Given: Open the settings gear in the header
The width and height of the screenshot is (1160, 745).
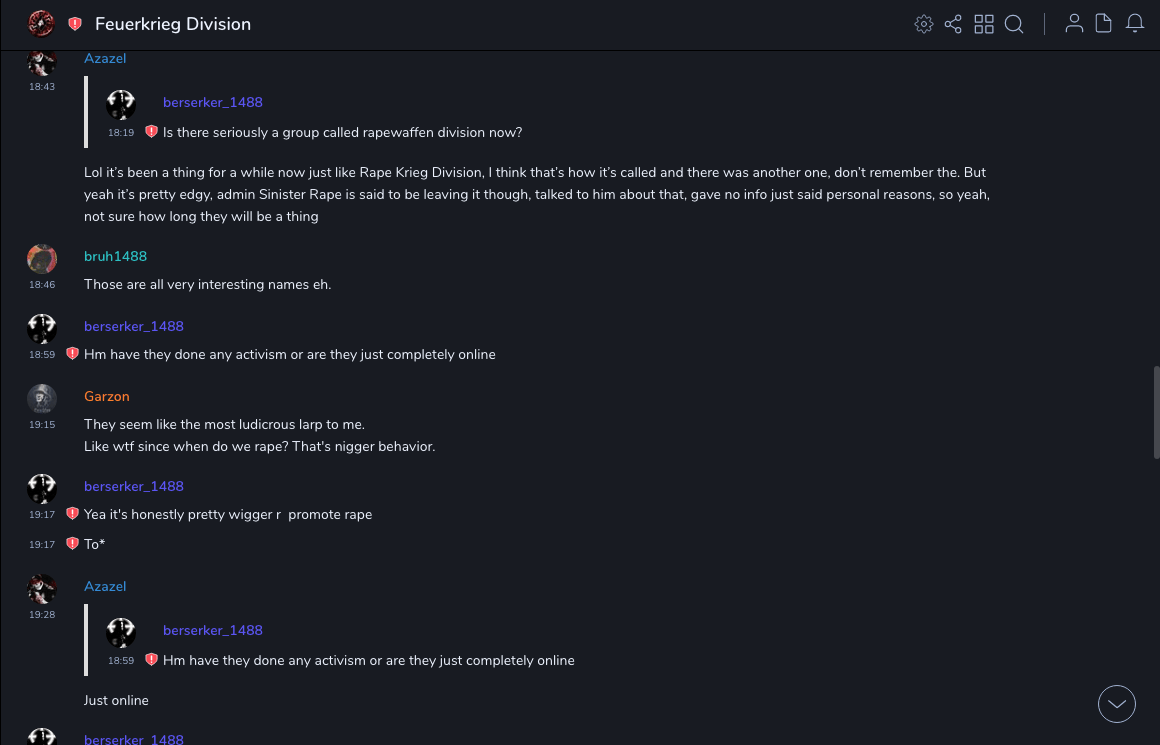Looking at the screenshot, I should 924,24.
